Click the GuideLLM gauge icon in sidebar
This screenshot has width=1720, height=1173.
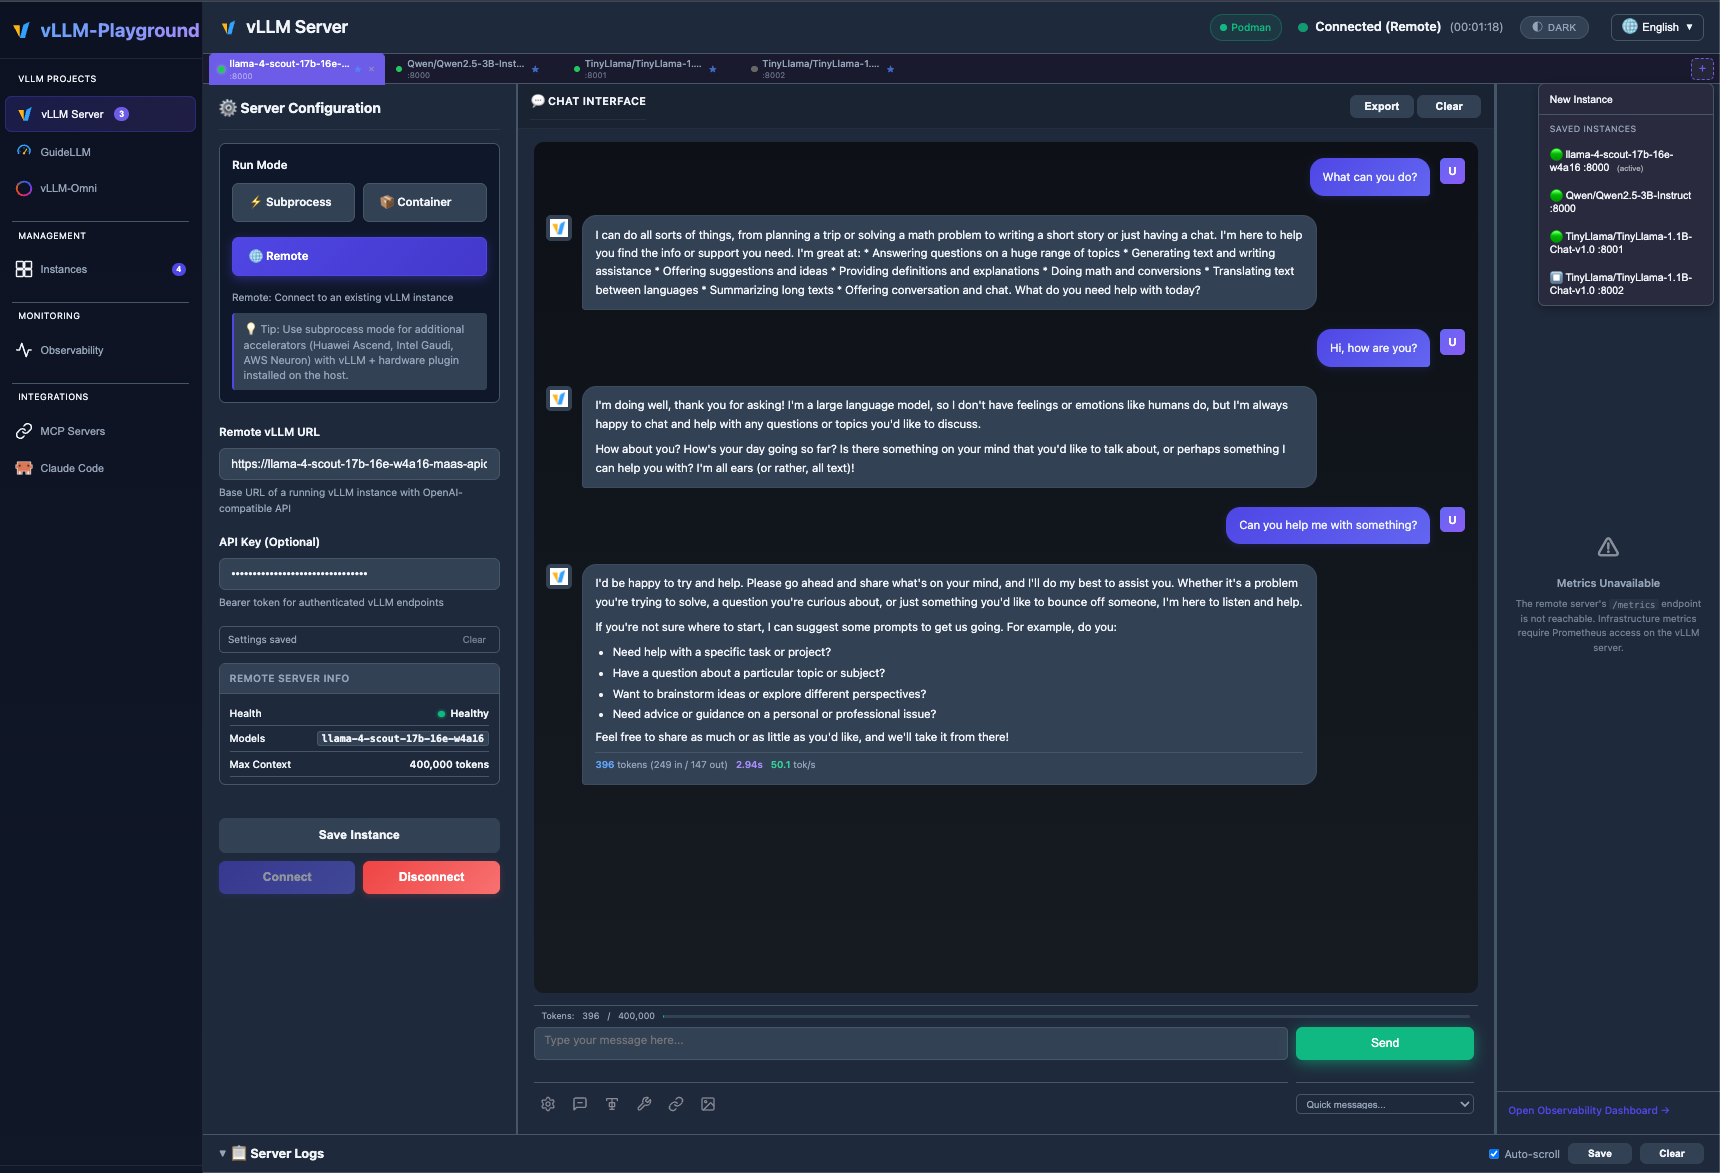(24, 152)
